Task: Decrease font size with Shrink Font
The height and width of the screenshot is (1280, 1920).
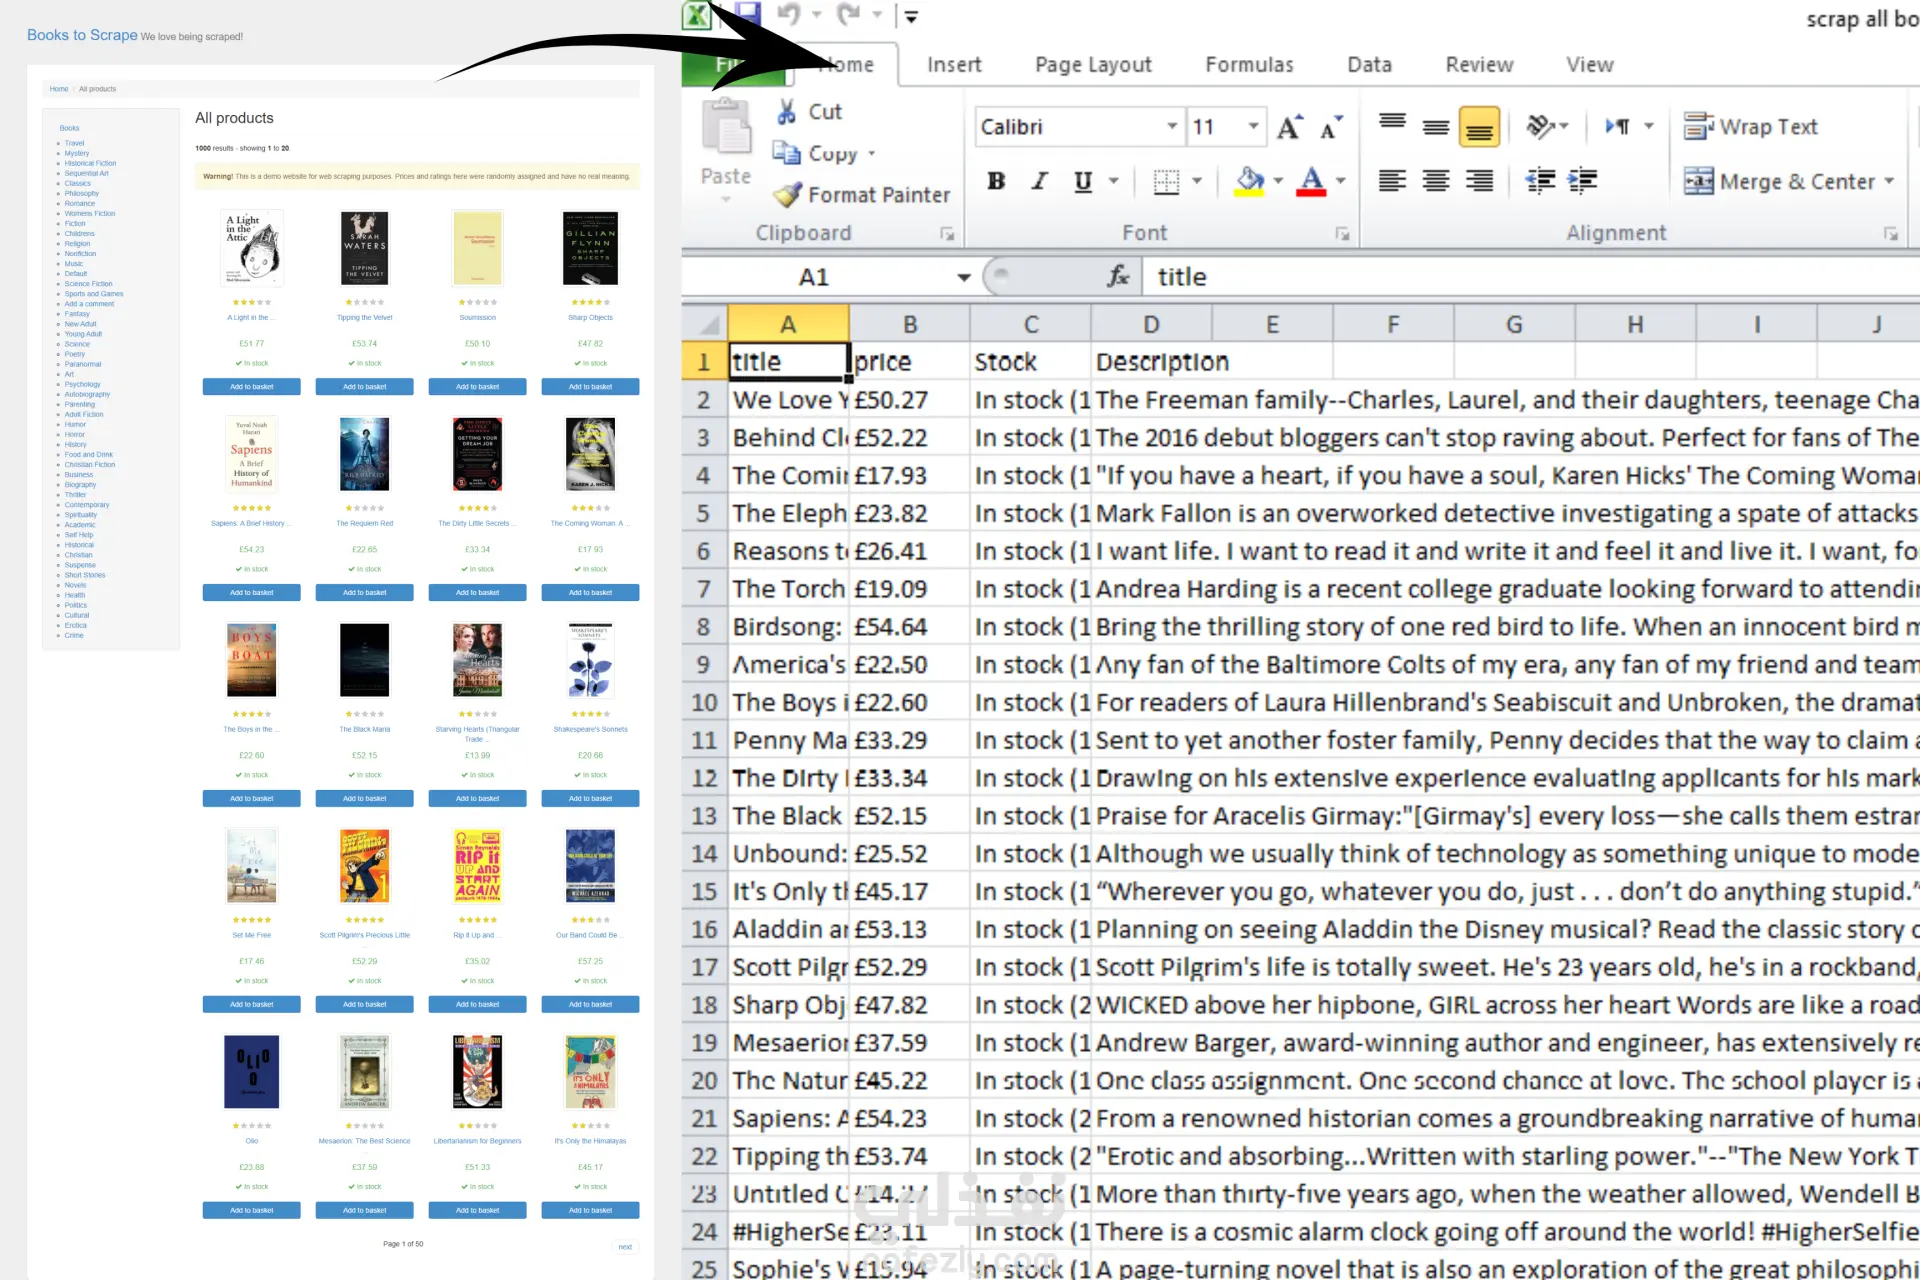Action: click(1331, 127)
